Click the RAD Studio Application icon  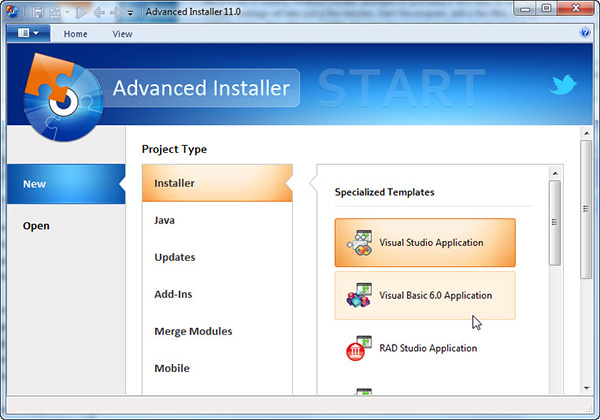coord(358,348)
